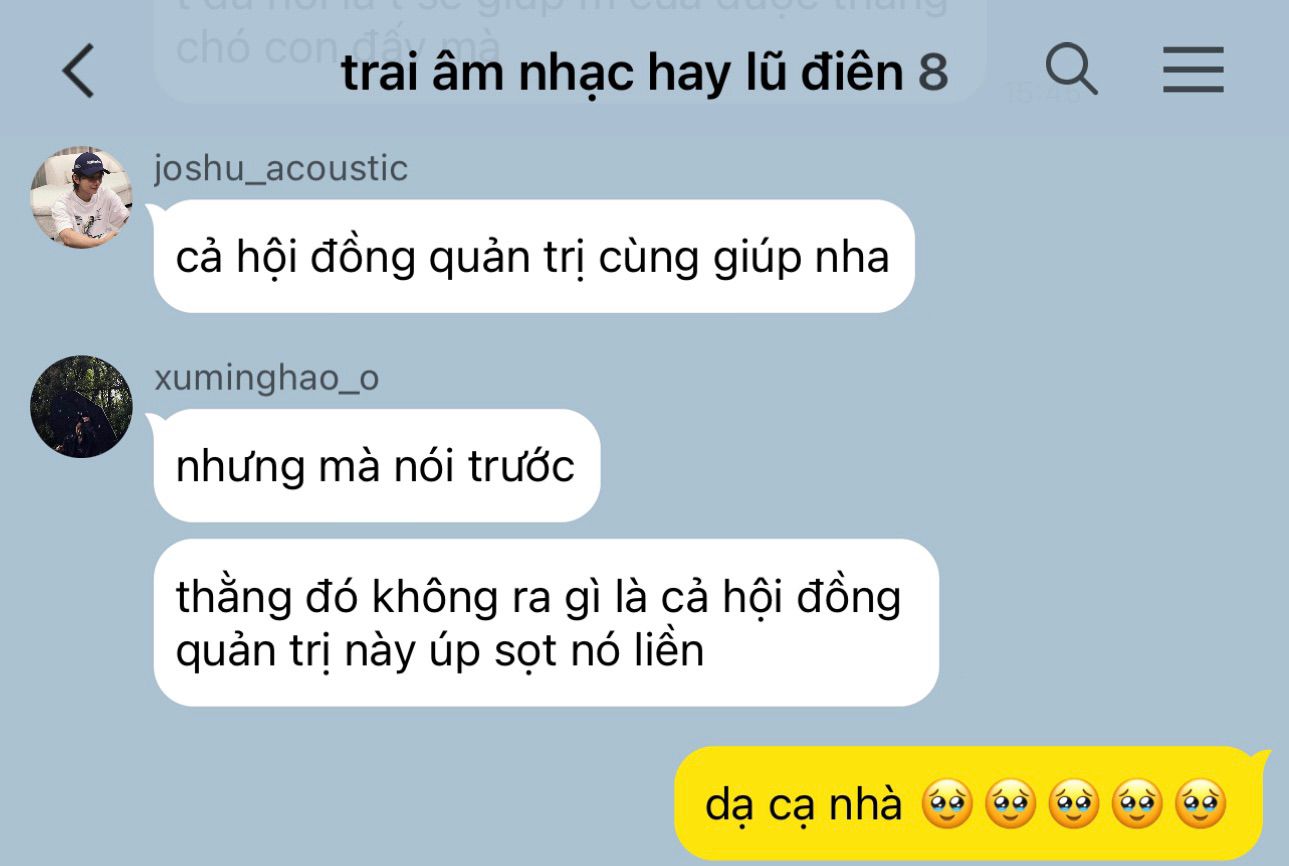This screenshot has height=866, width=1289.
Task: Tap the middle third teary emoji
Action: pyautogui.click(x=1071, y=806)
